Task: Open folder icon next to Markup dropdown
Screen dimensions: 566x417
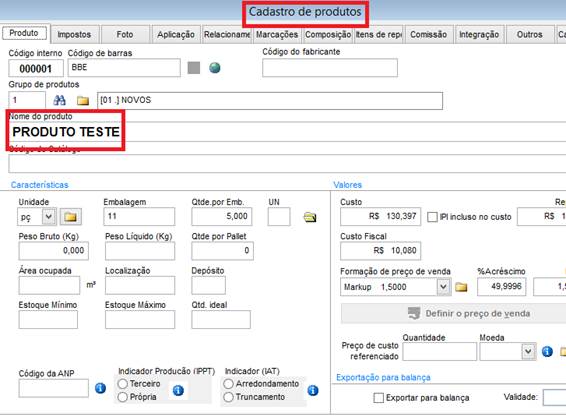Action: tap(461, 287)
